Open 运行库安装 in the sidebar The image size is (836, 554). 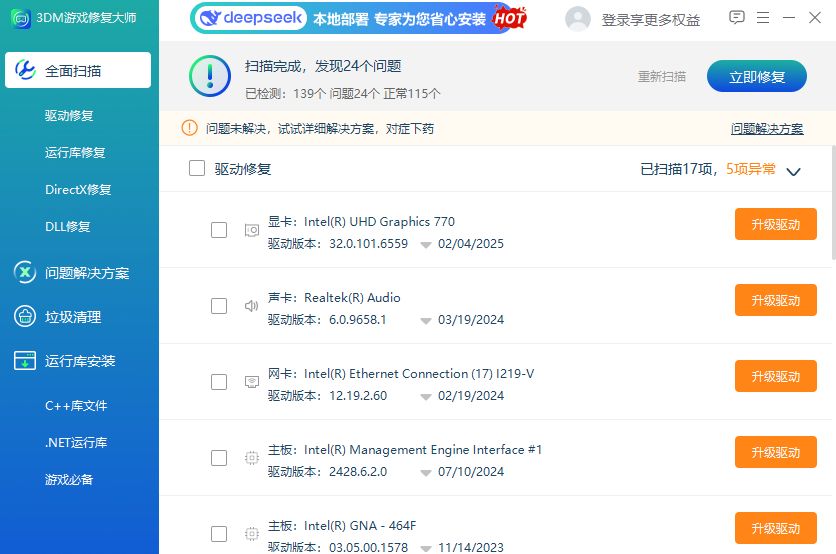pyautogui.click(x=79, y=361)
